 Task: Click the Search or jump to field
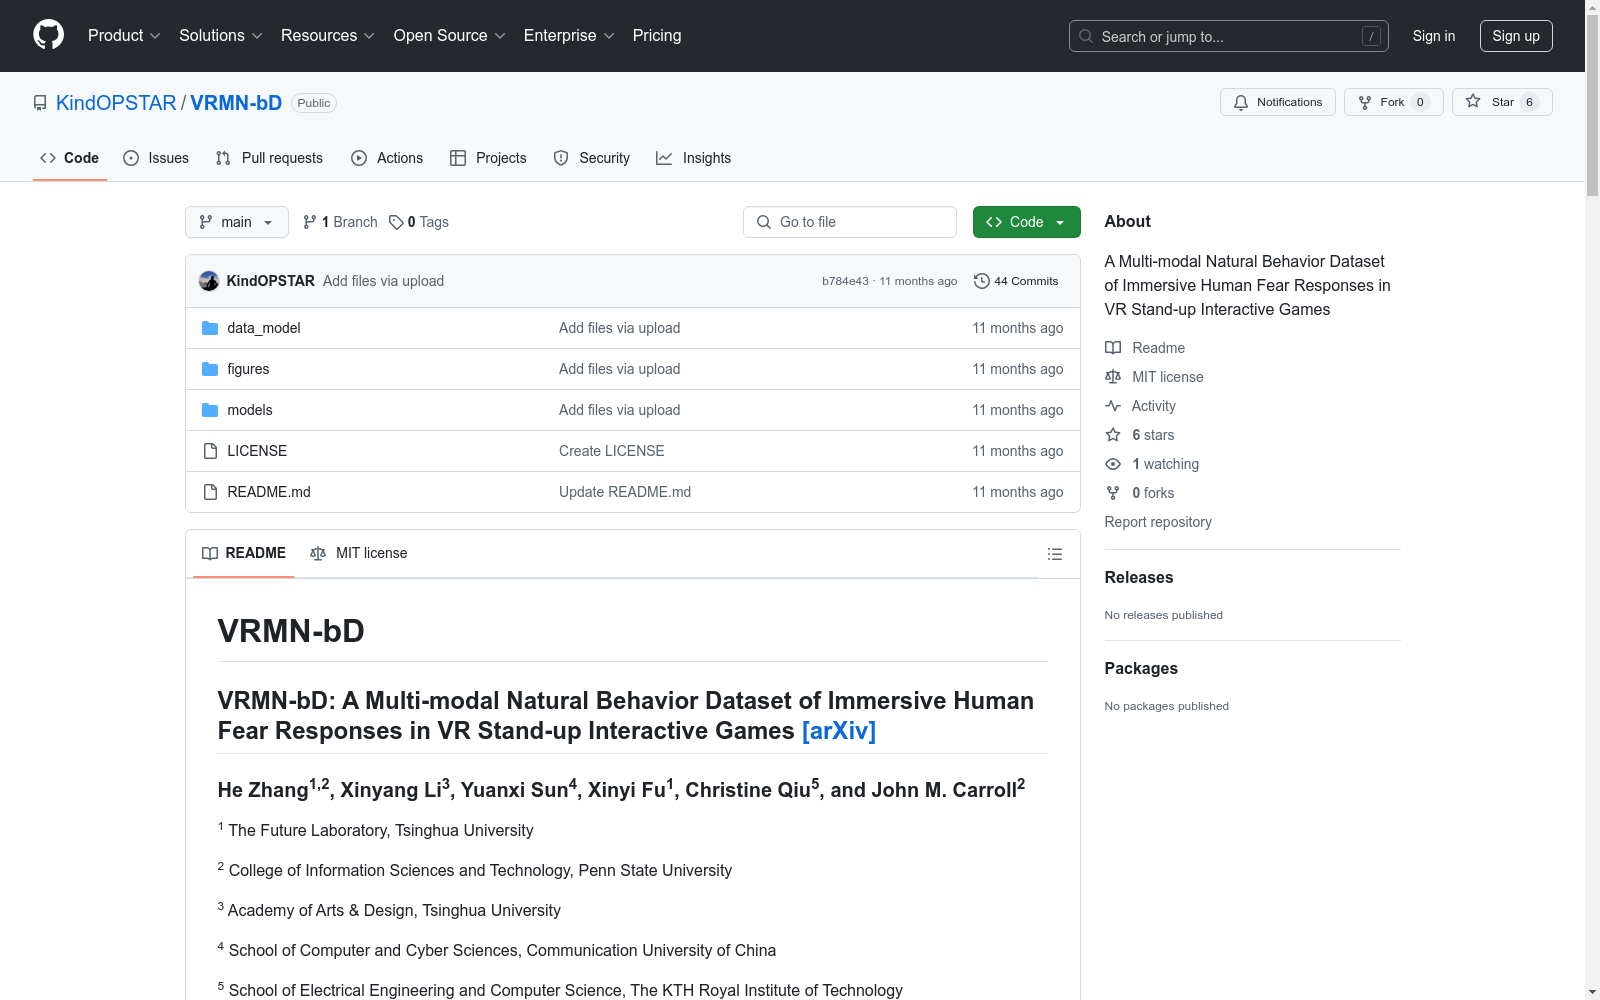(1229, 36)
